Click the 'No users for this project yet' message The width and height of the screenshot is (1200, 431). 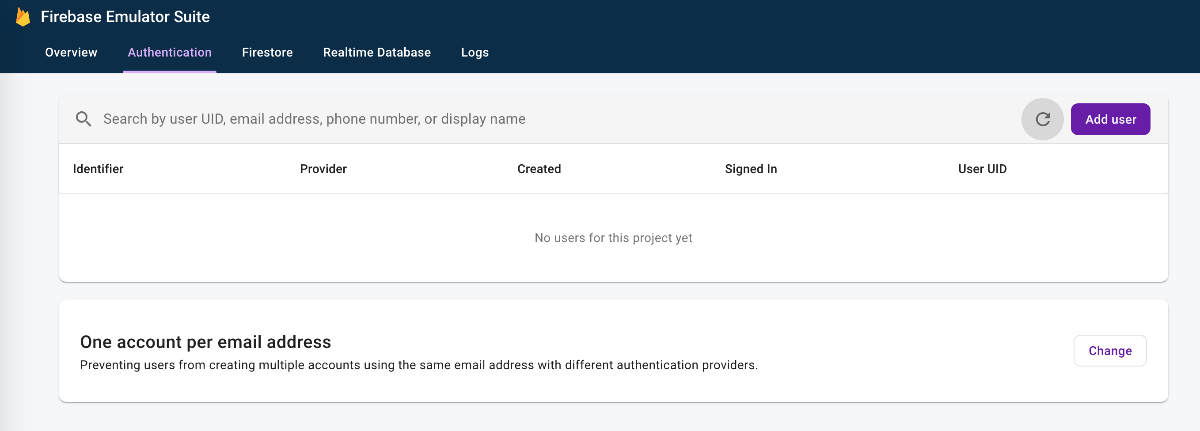click(x=614, y=238)
